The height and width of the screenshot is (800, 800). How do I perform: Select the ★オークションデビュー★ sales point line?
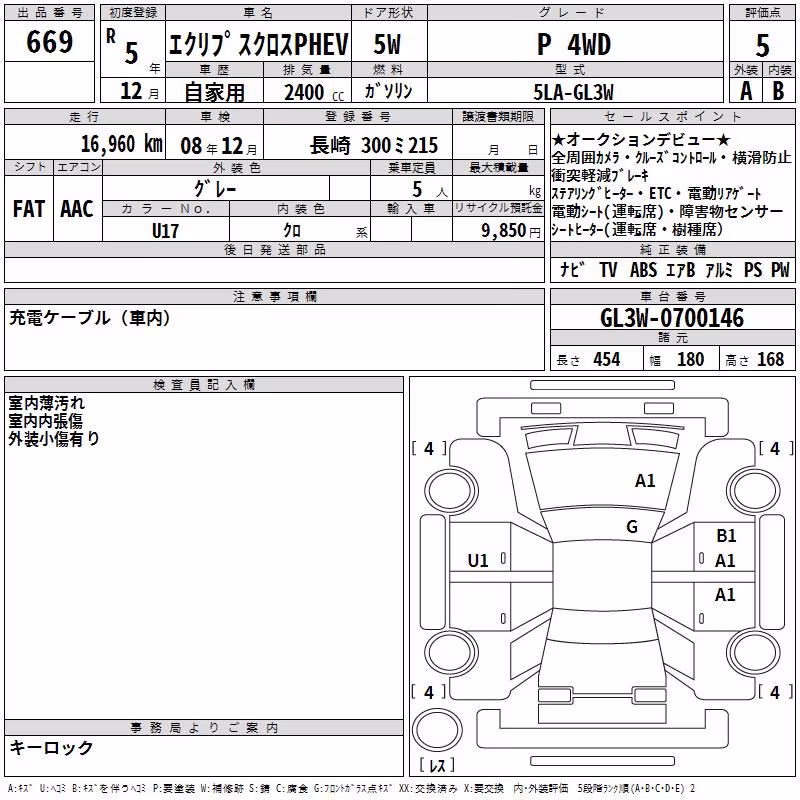click(x=641, y=139)
